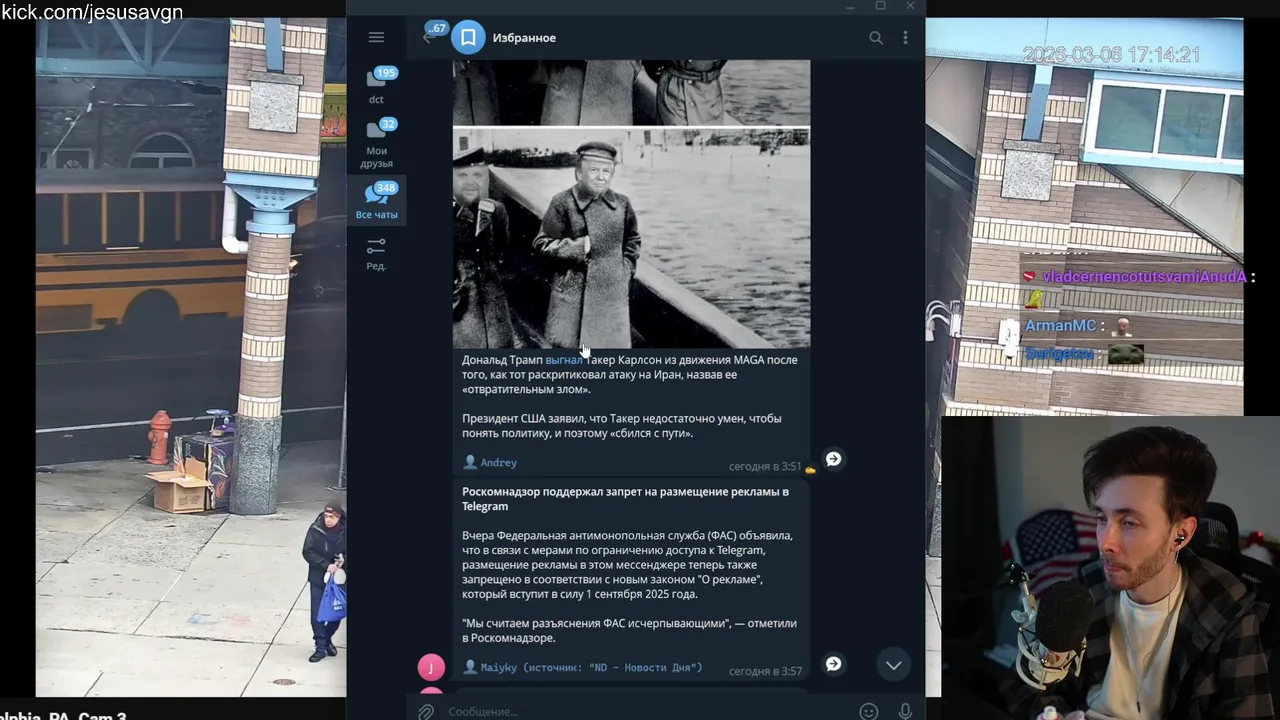The image size is (1280, 720).
Task: Minimize the Telegram window
Action: (x=851, y=6)
